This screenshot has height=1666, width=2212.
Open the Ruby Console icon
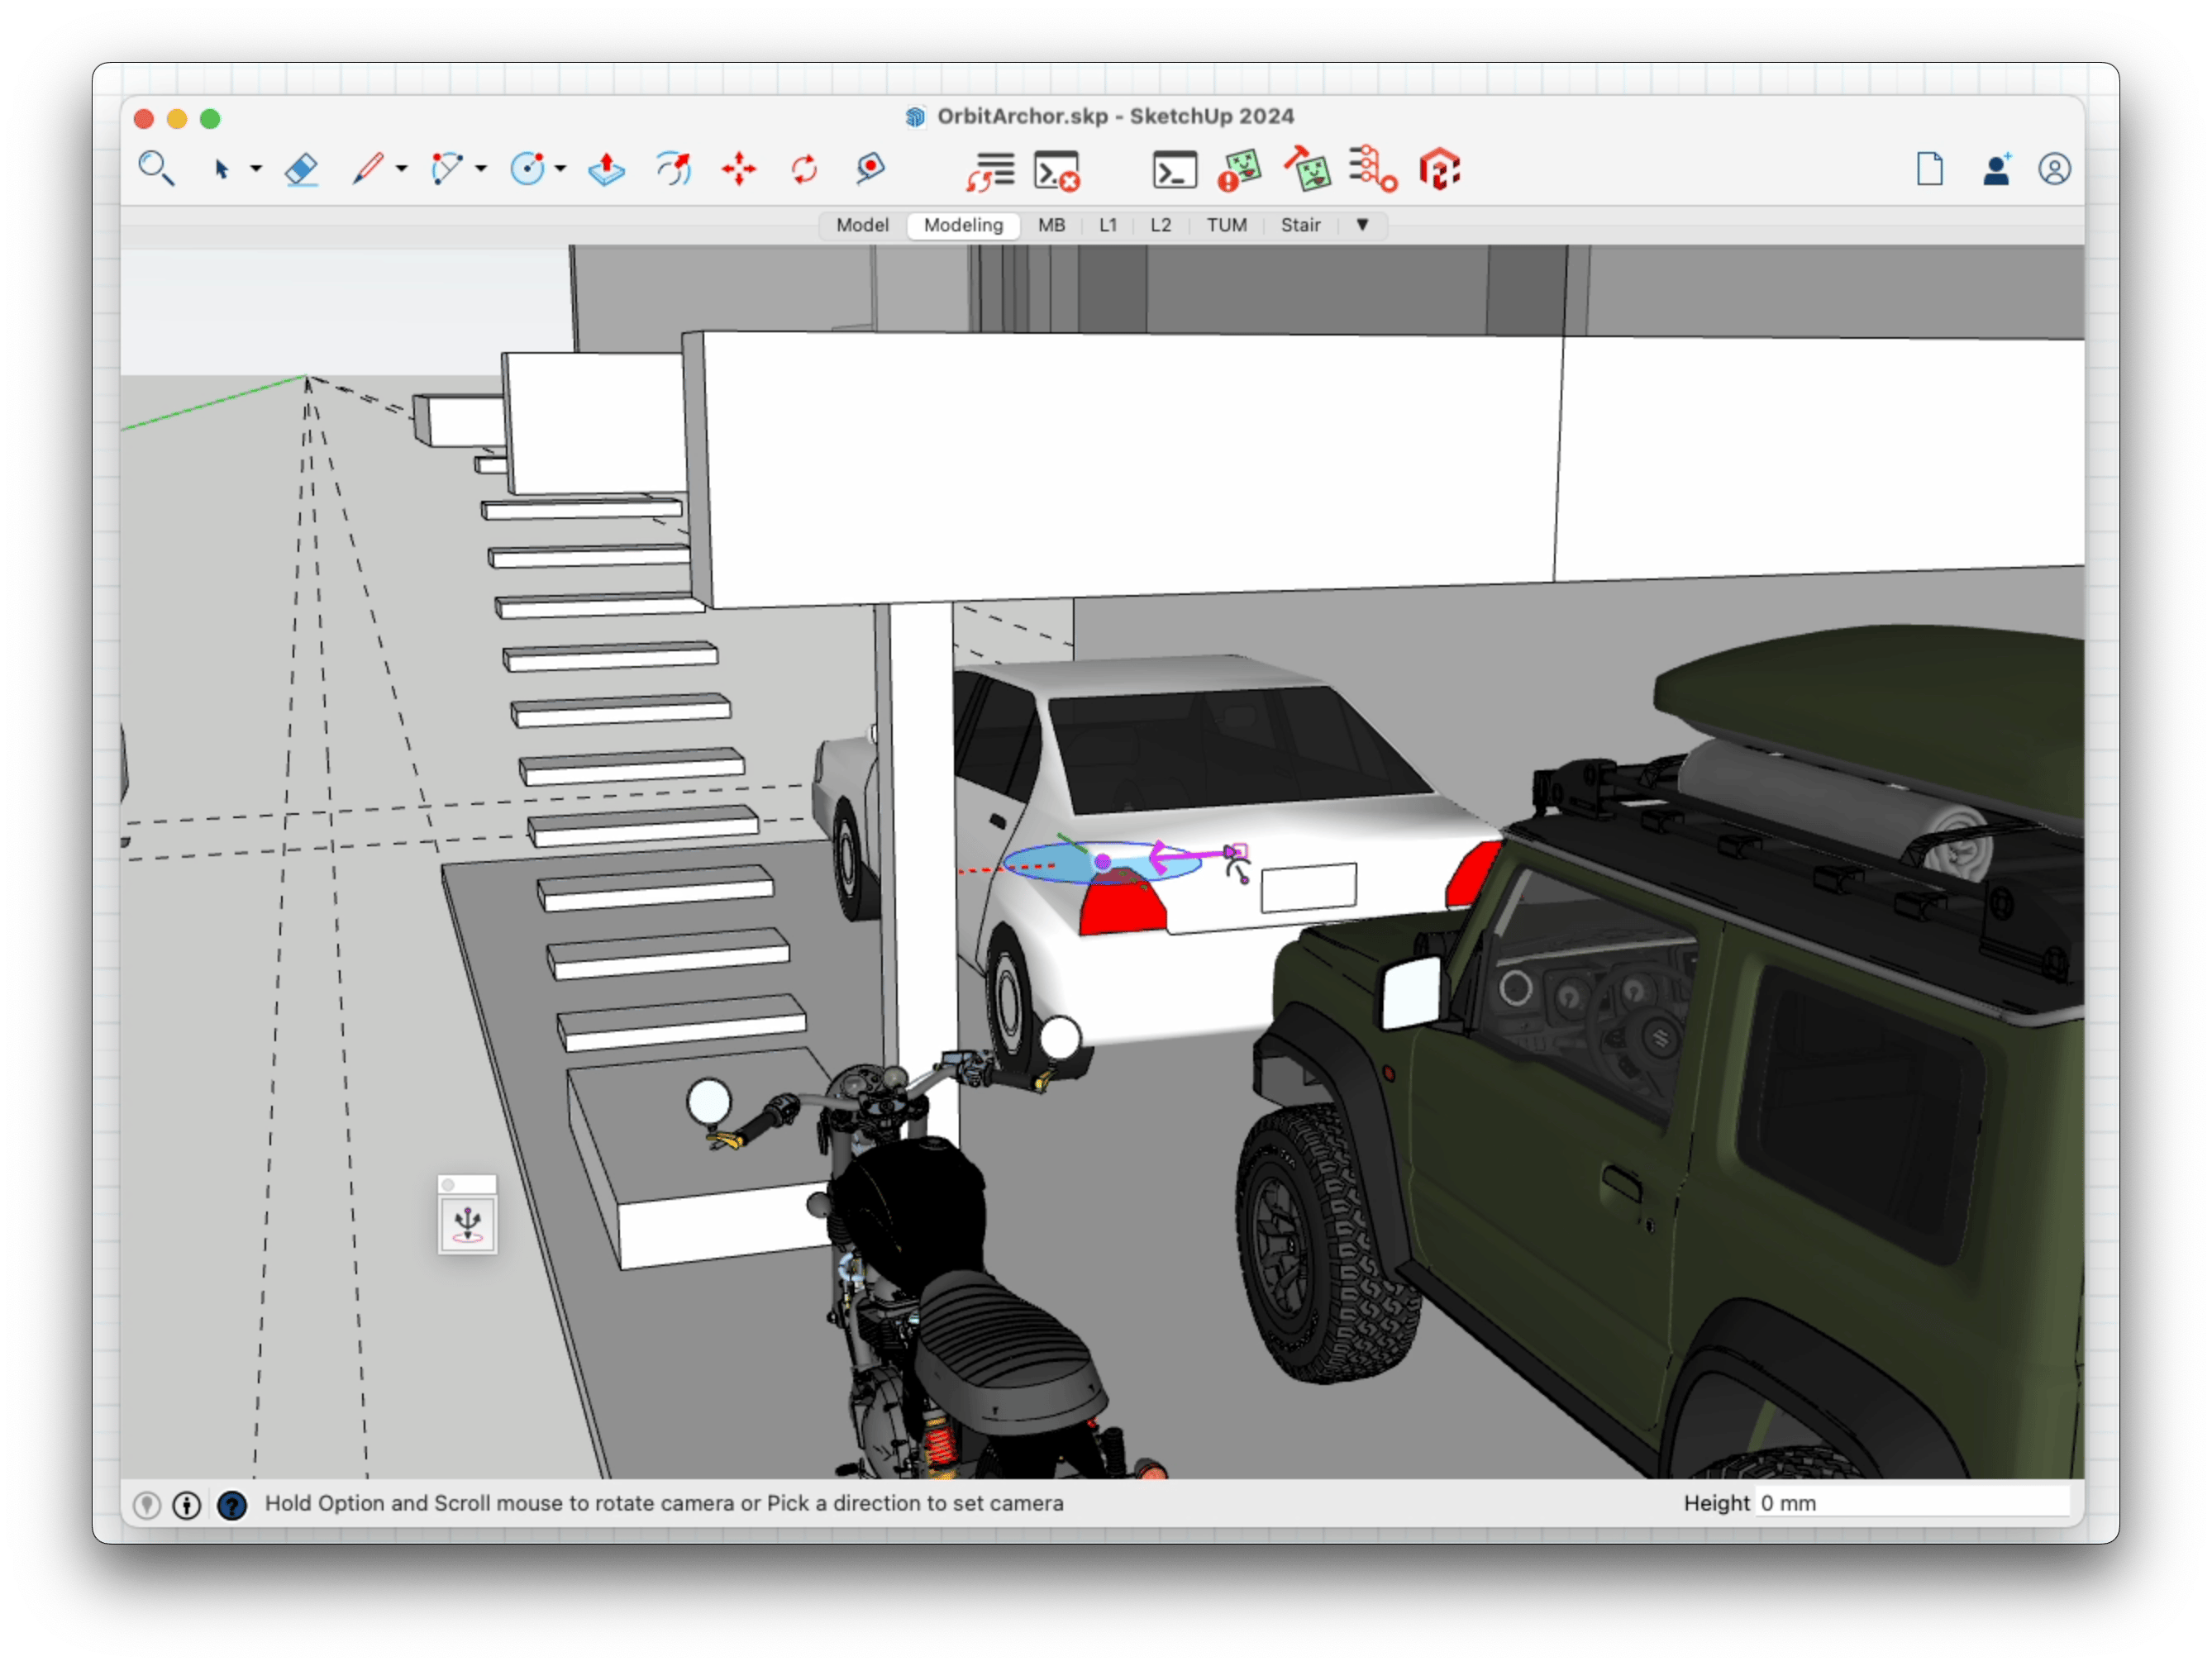click(x=1174, y=171)
